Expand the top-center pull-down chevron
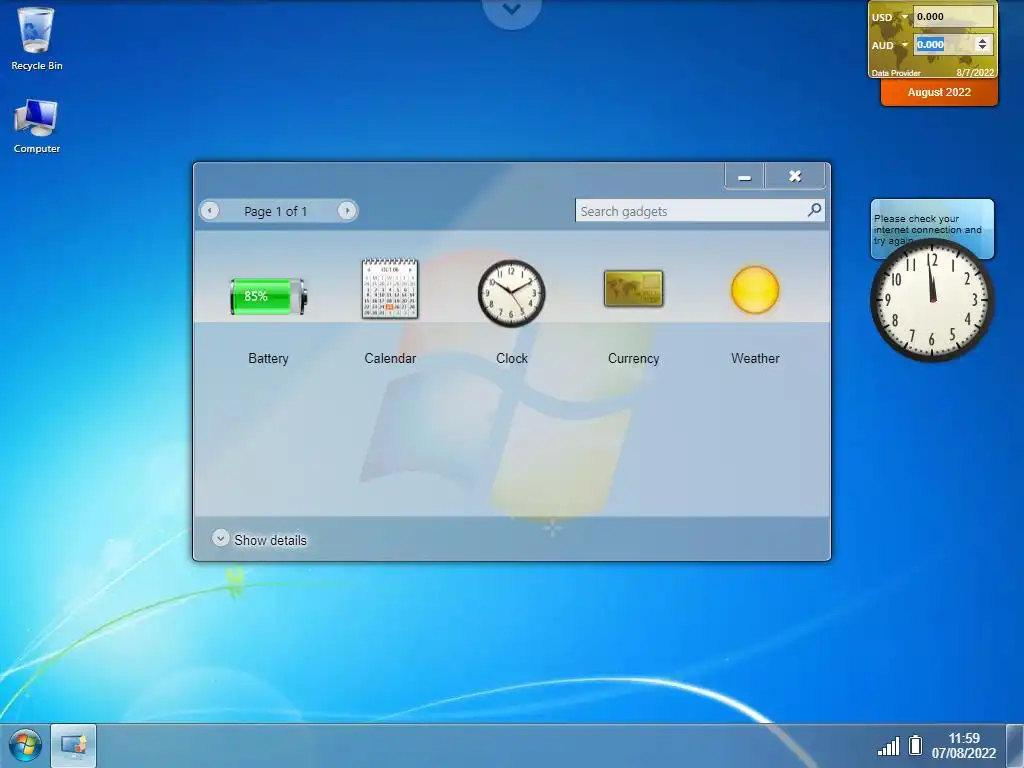This screenshot has height=768, width=1024. (x=512, y=10)
